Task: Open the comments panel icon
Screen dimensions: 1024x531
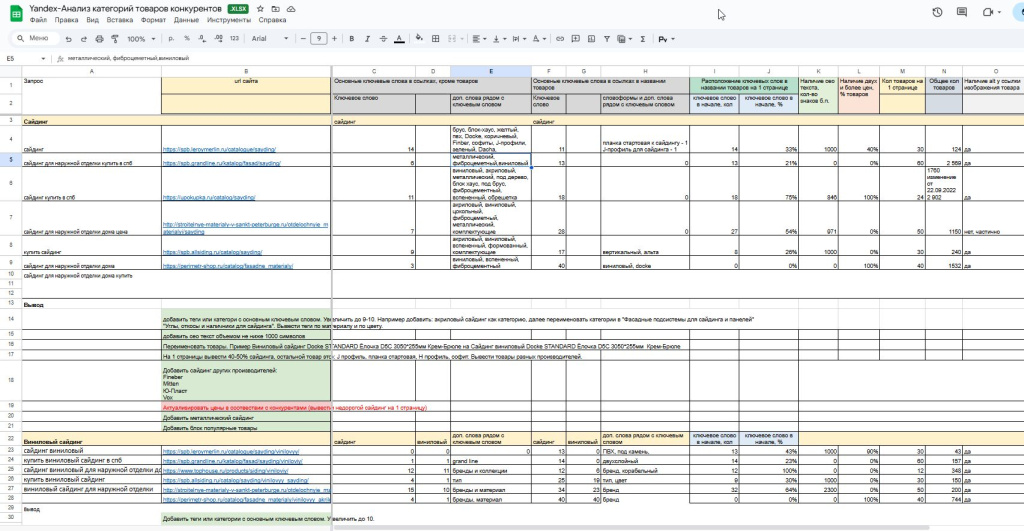Action: click(962, 12)
